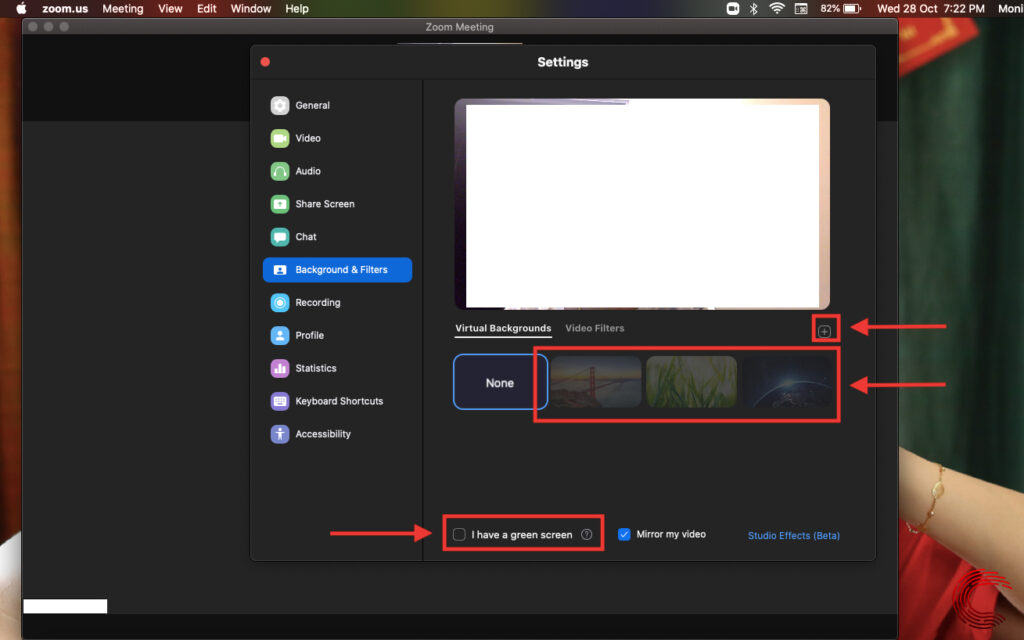Uncheck Mirror my video

pyautogui.click(x=624, y=534)
